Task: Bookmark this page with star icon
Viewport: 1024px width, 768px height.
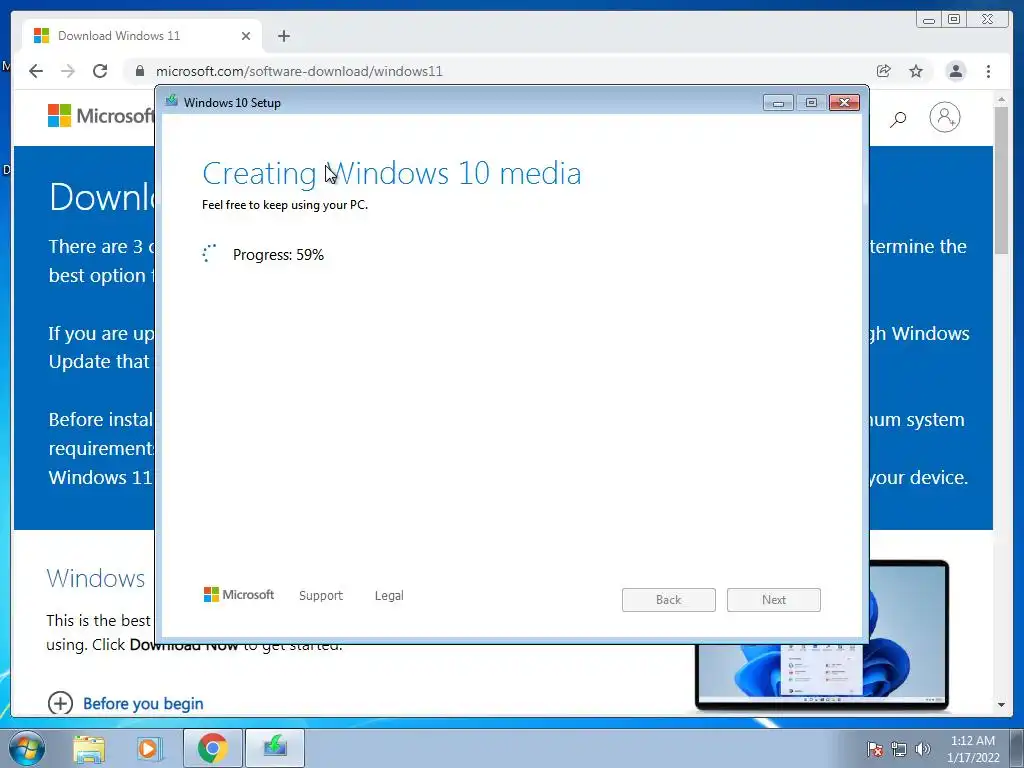Action: (x=916, y=71)
